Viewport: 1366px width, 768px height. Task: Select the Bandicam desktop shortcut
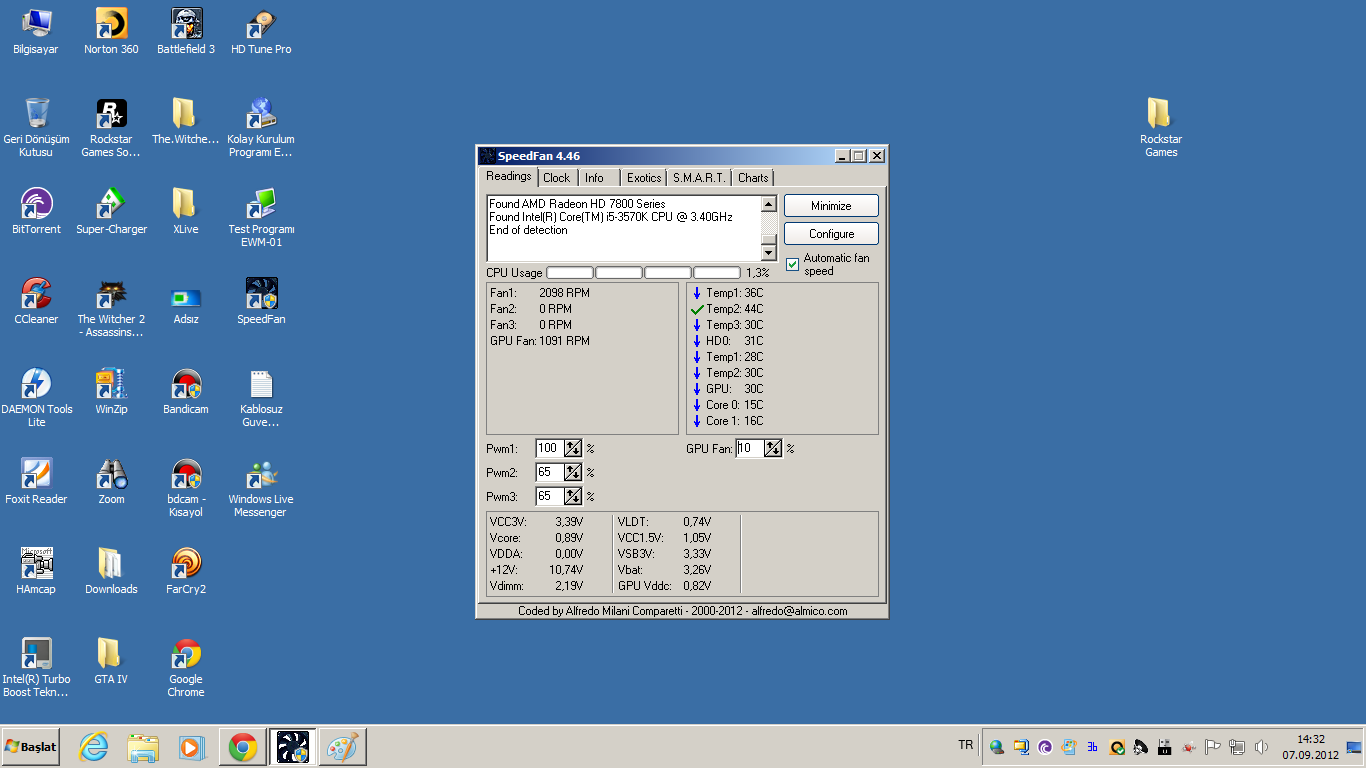[186, 391]
